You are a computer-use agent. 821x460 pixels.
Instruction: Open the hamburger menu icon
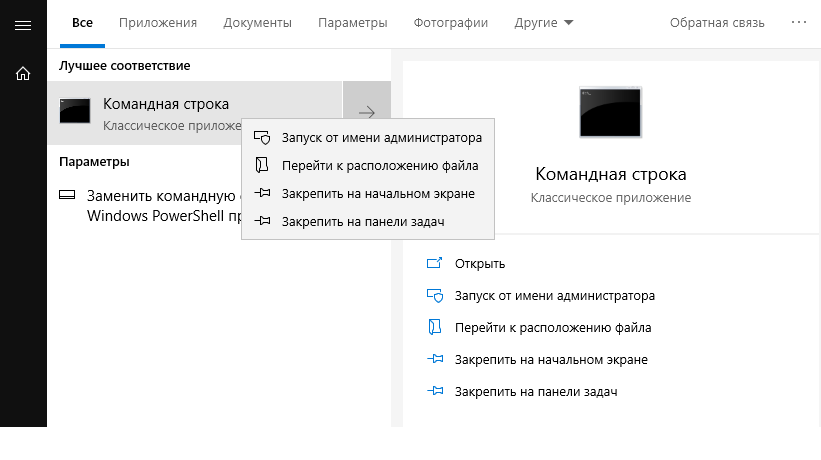click(x=23, y=26)
